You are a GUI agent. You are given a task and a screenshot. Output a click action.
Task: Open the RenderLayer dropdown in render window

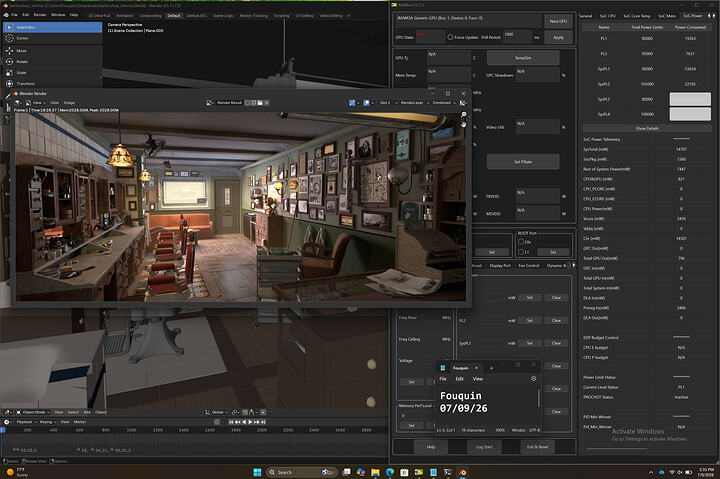[x=414, y=103]
